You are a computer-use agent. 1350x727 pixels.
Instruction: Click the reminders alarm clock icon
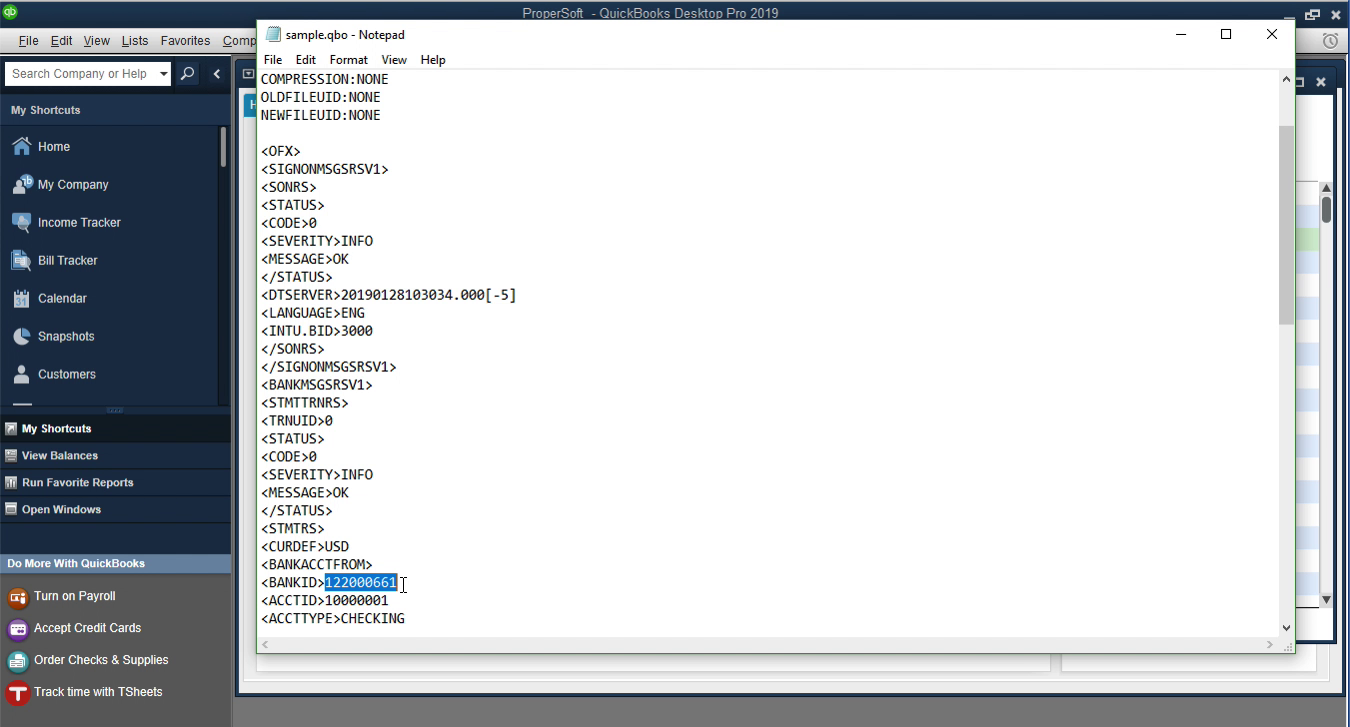click(1330, 41)
